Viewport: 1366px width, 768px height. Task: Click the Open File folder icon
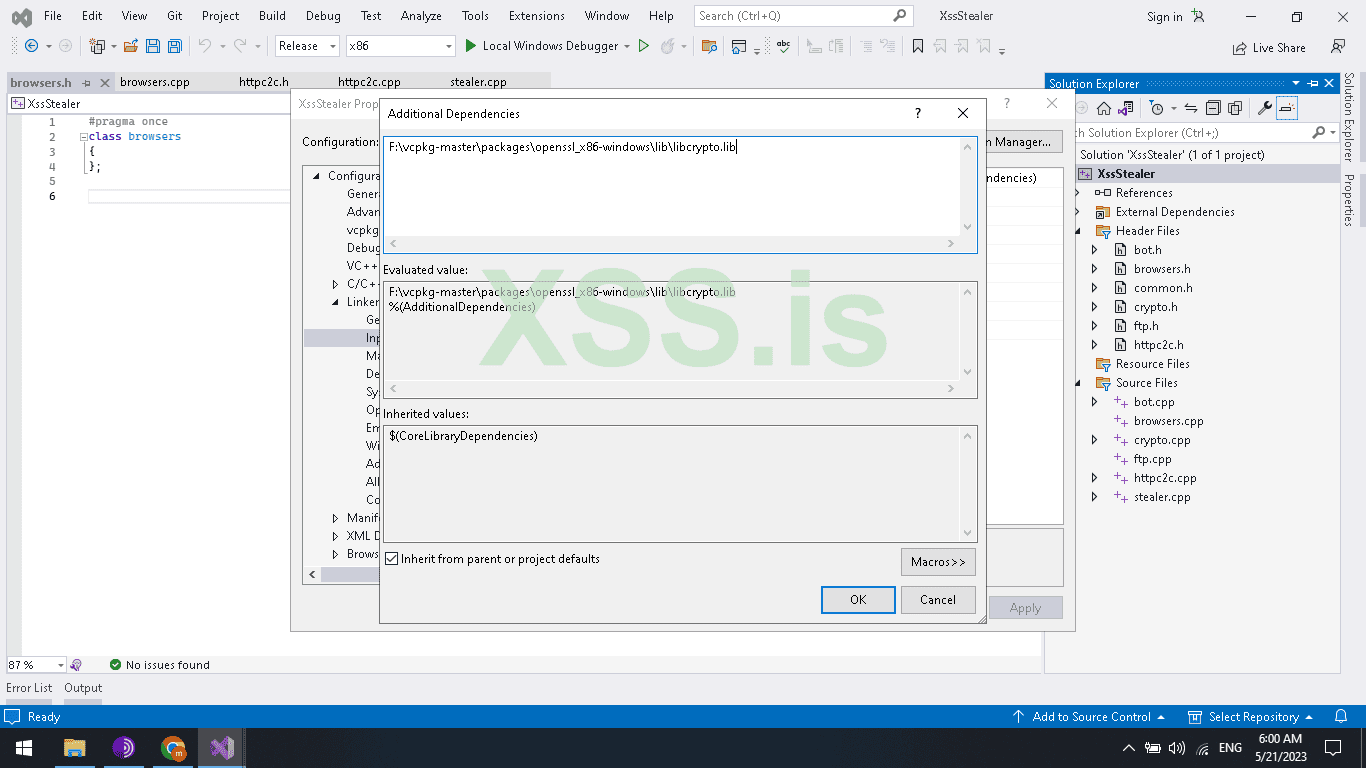click(x=131, y=46)
